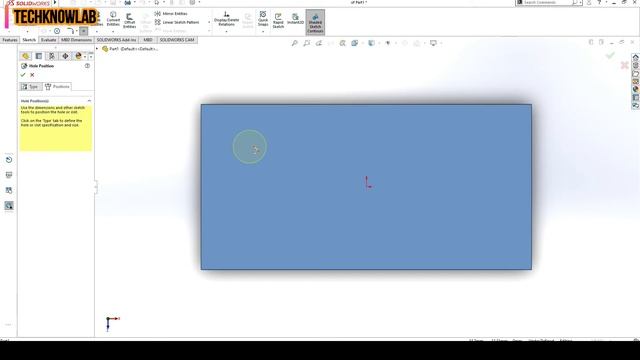Open the SOLIDWORKS Add-Ins tab
640x360 pixels.
(x=116, y=40)
